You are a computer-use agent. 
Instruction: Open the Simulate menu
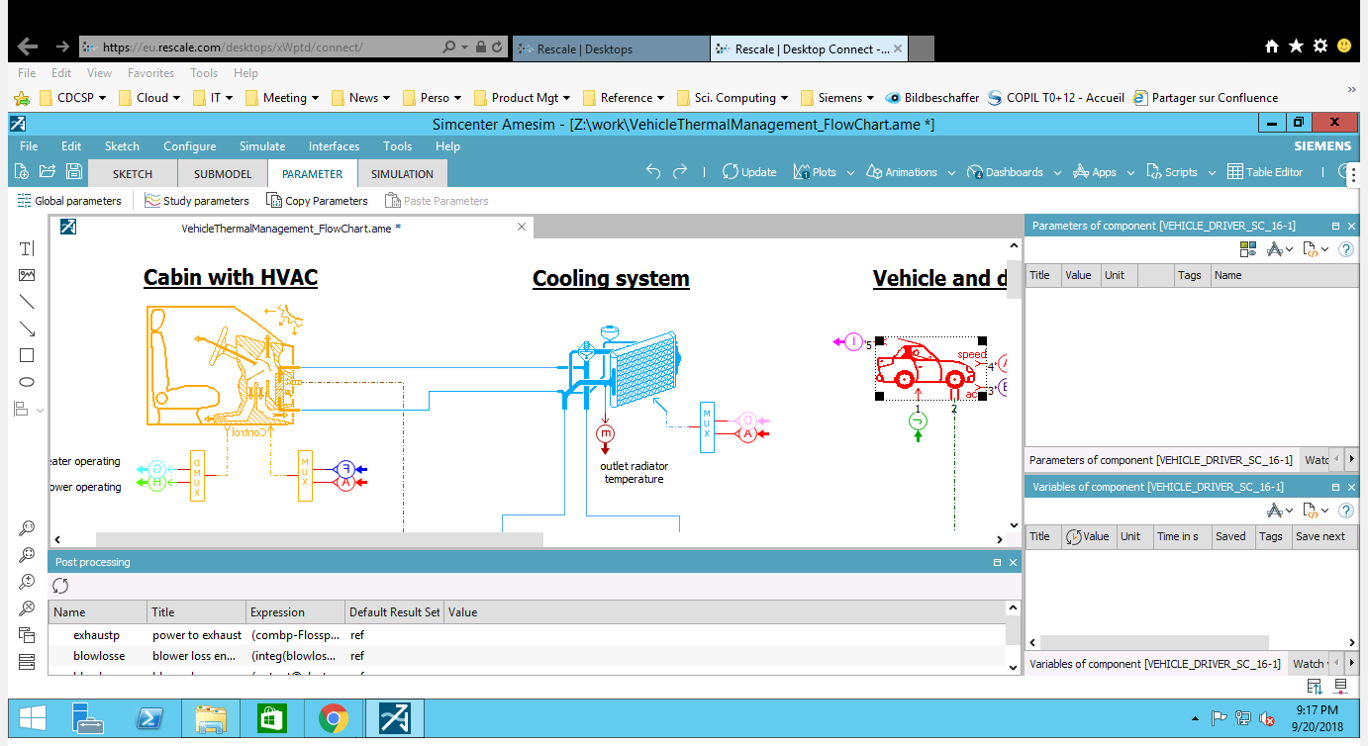262,146
